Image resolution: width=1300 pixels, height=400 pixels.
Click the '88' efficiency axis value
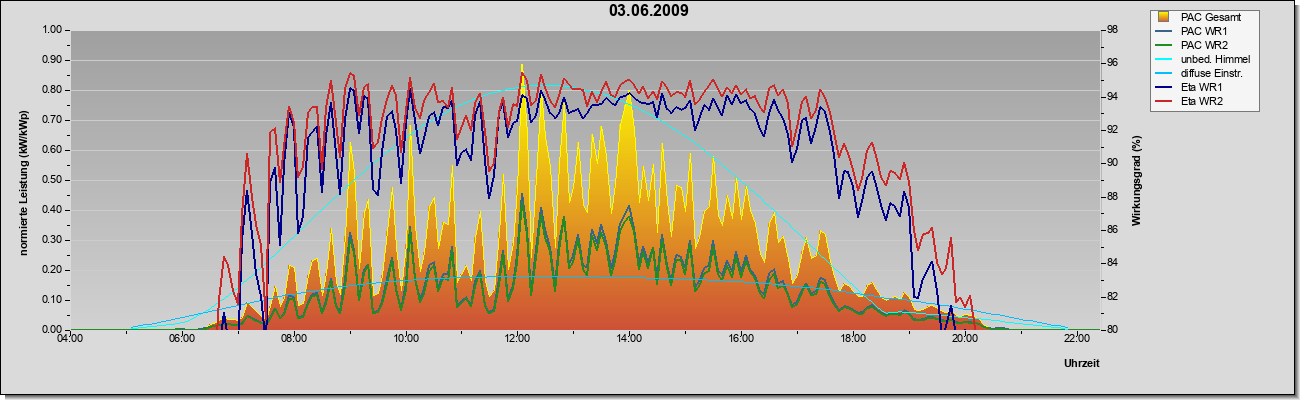(1111, 197)
